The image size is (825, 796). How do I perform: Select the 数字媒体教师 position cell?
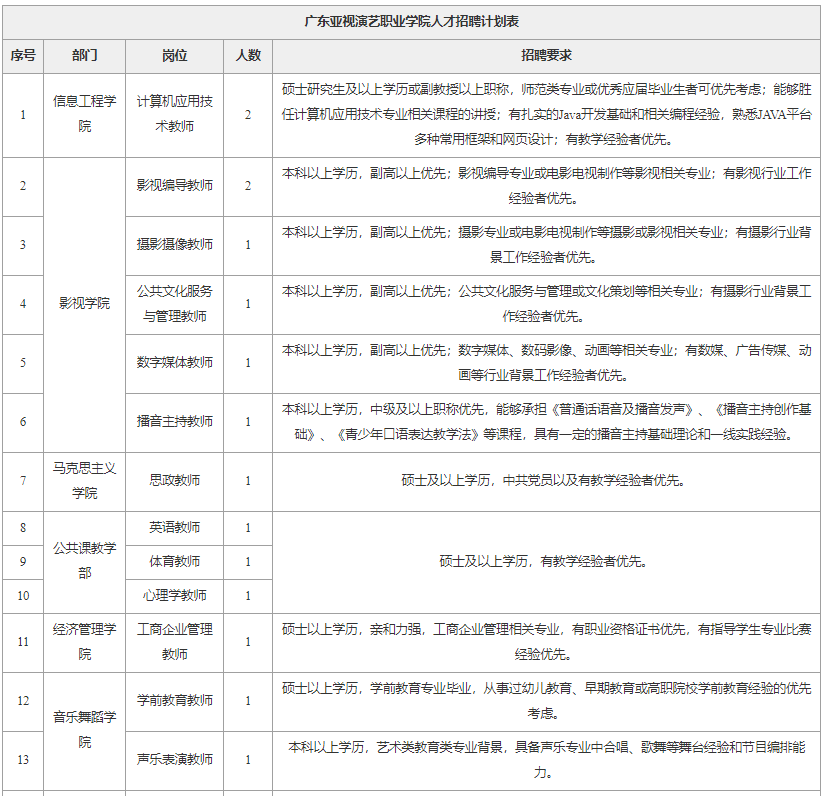(x=174, y=363)
